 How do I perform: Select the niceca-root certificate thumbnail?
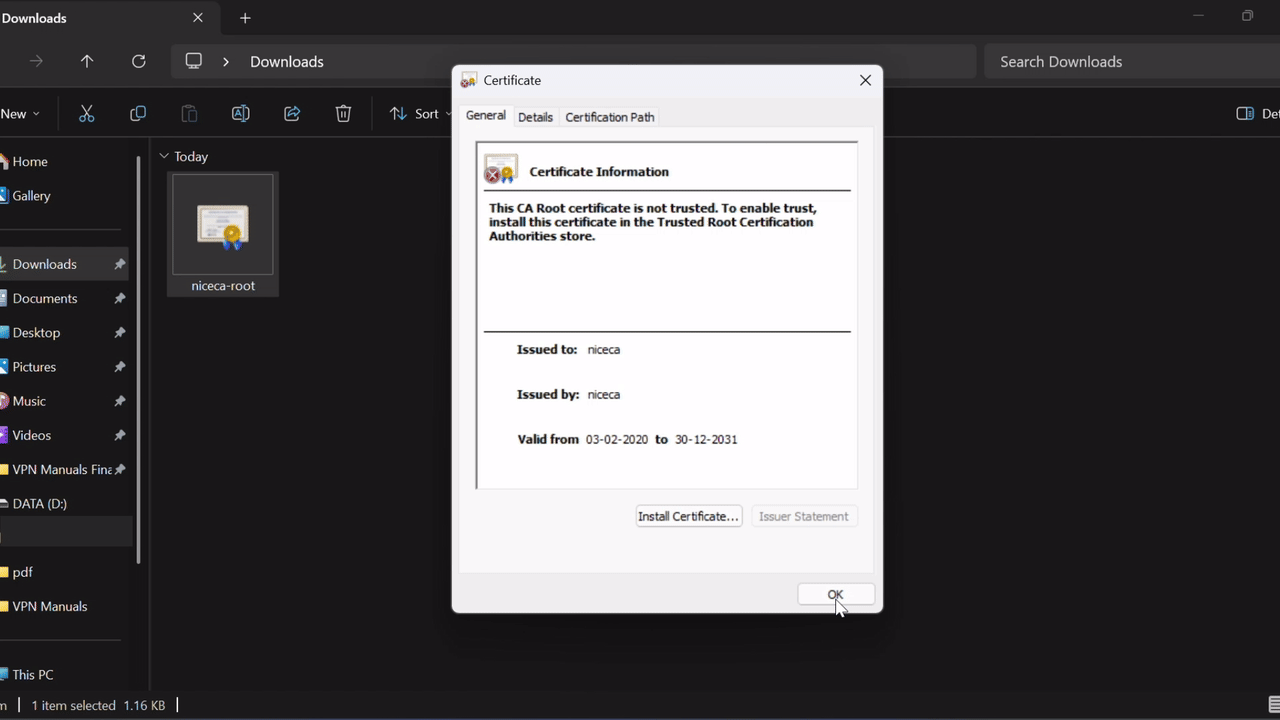click(x=222, y=225)
